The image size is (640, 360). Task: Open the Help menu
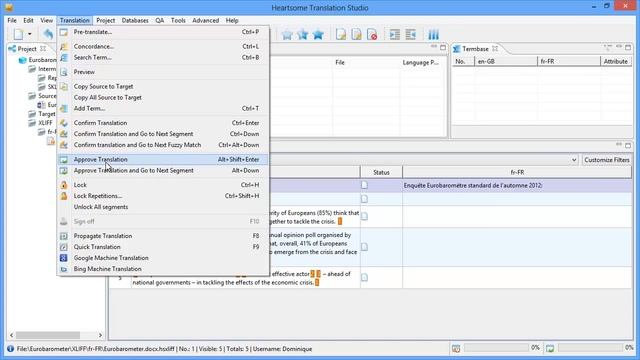pyautogui.click(x=232, y=20)
